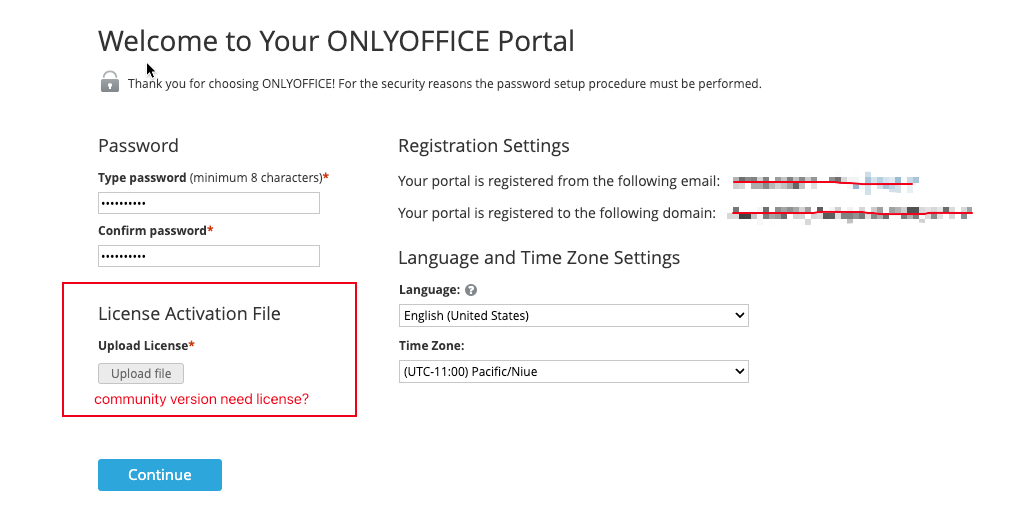The image size is (1029, 521).
Task: Click the Type password label
Action: tap(142, 178)
